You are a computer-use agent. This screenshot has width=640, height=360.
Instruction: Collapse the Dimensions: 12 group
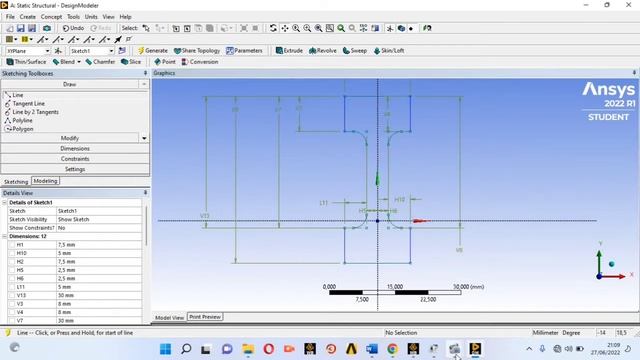tap(4, 237)
